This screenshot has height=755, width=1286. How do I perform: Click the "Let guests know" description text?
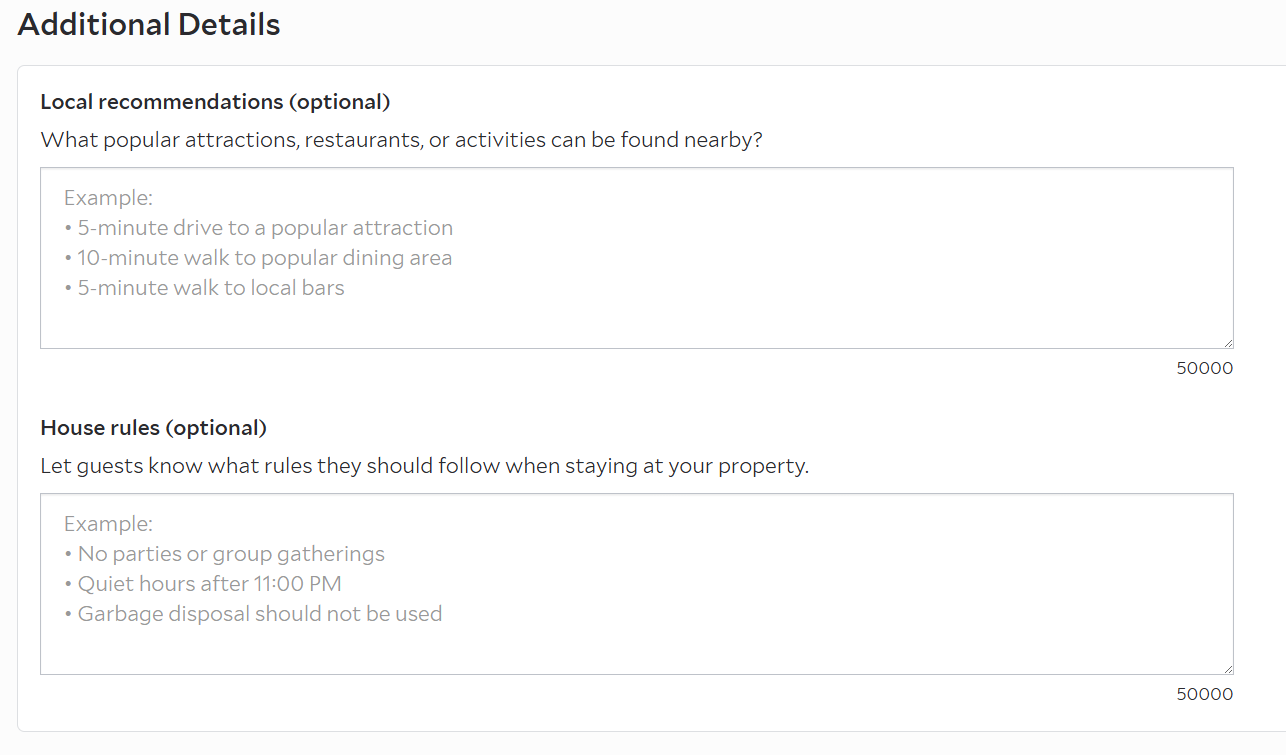(x=424, y=466)
